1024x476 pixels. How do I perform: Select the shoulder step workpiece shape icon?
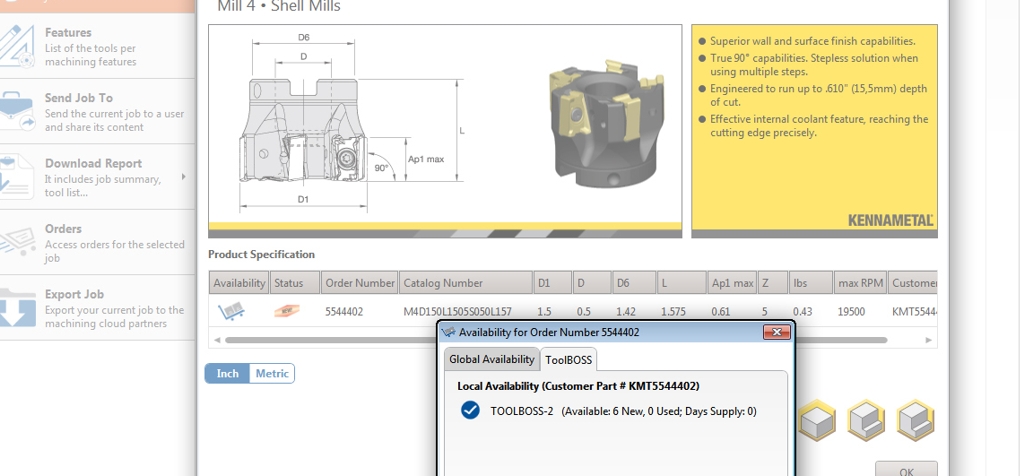866,420
